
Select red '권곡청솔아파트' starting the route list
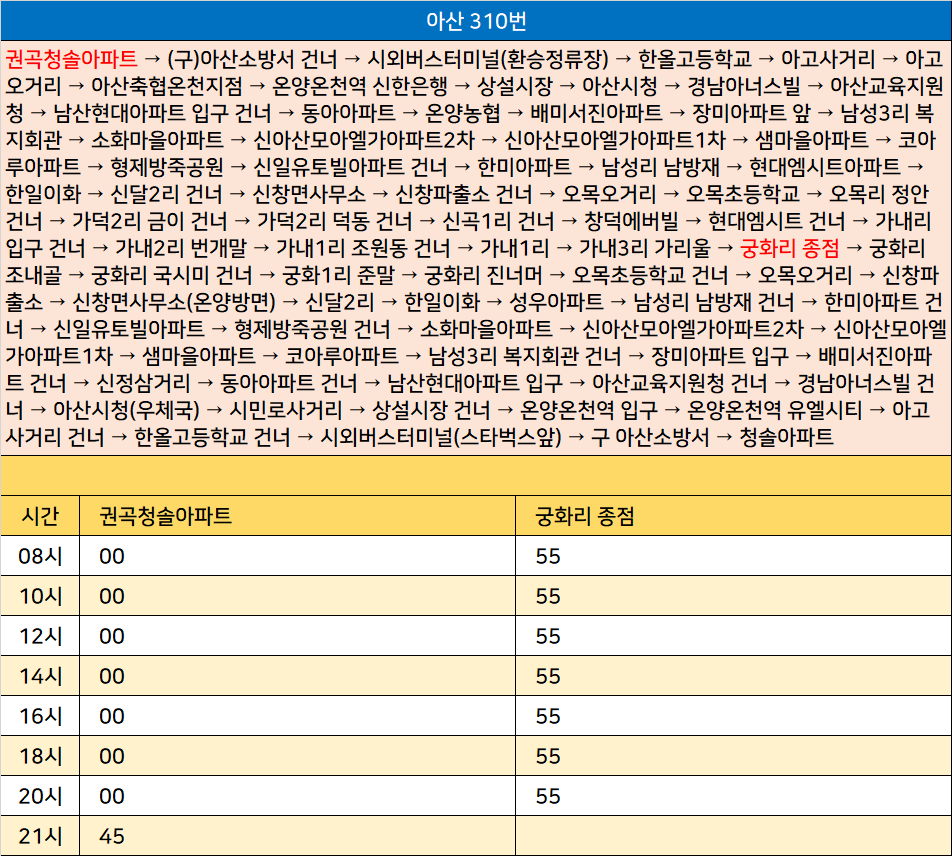(x=72, y=59)
